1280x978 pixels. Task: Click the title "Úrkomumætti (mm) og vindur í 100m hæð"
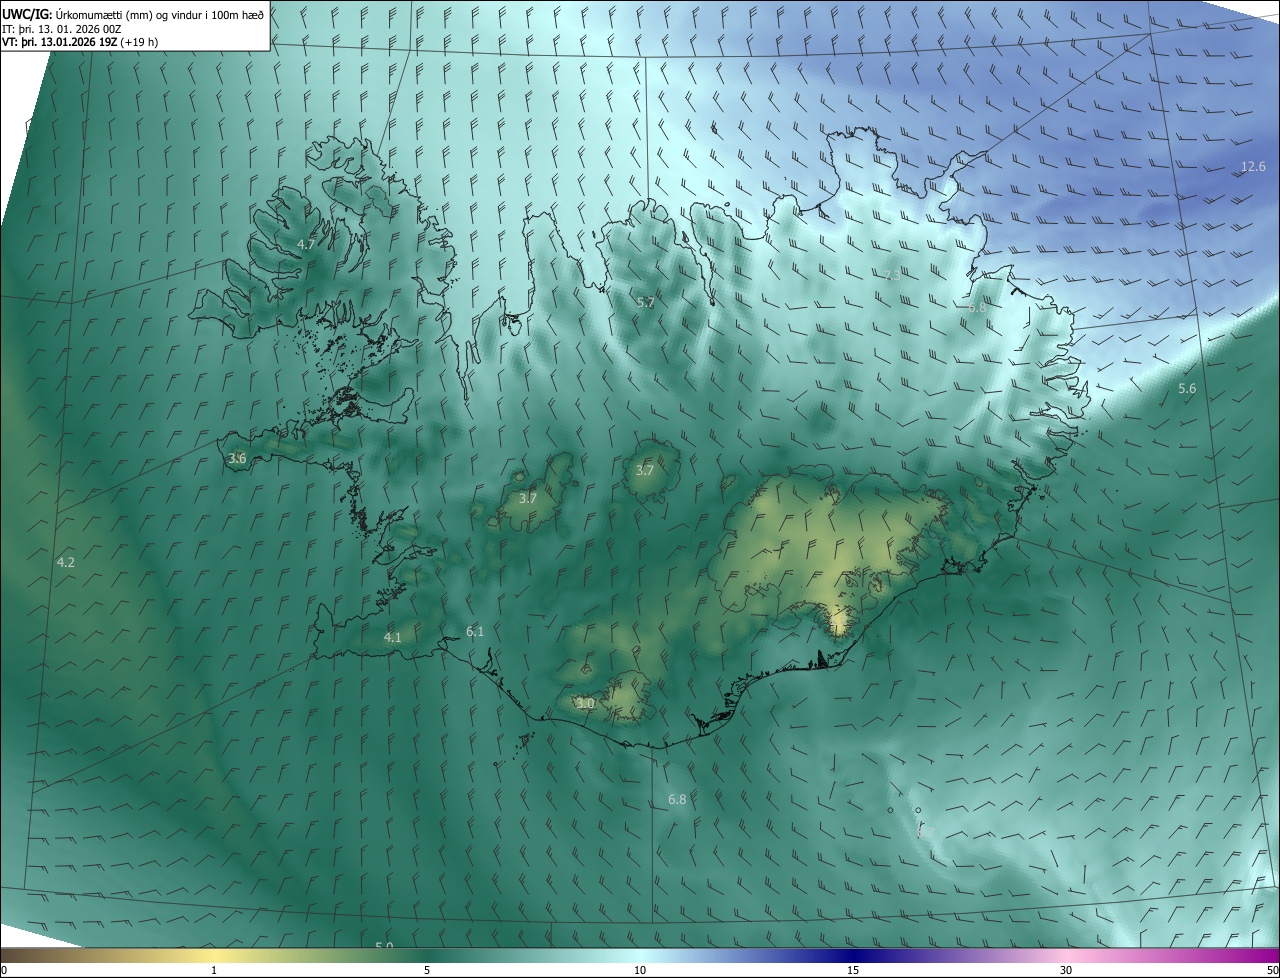[159, 14]
